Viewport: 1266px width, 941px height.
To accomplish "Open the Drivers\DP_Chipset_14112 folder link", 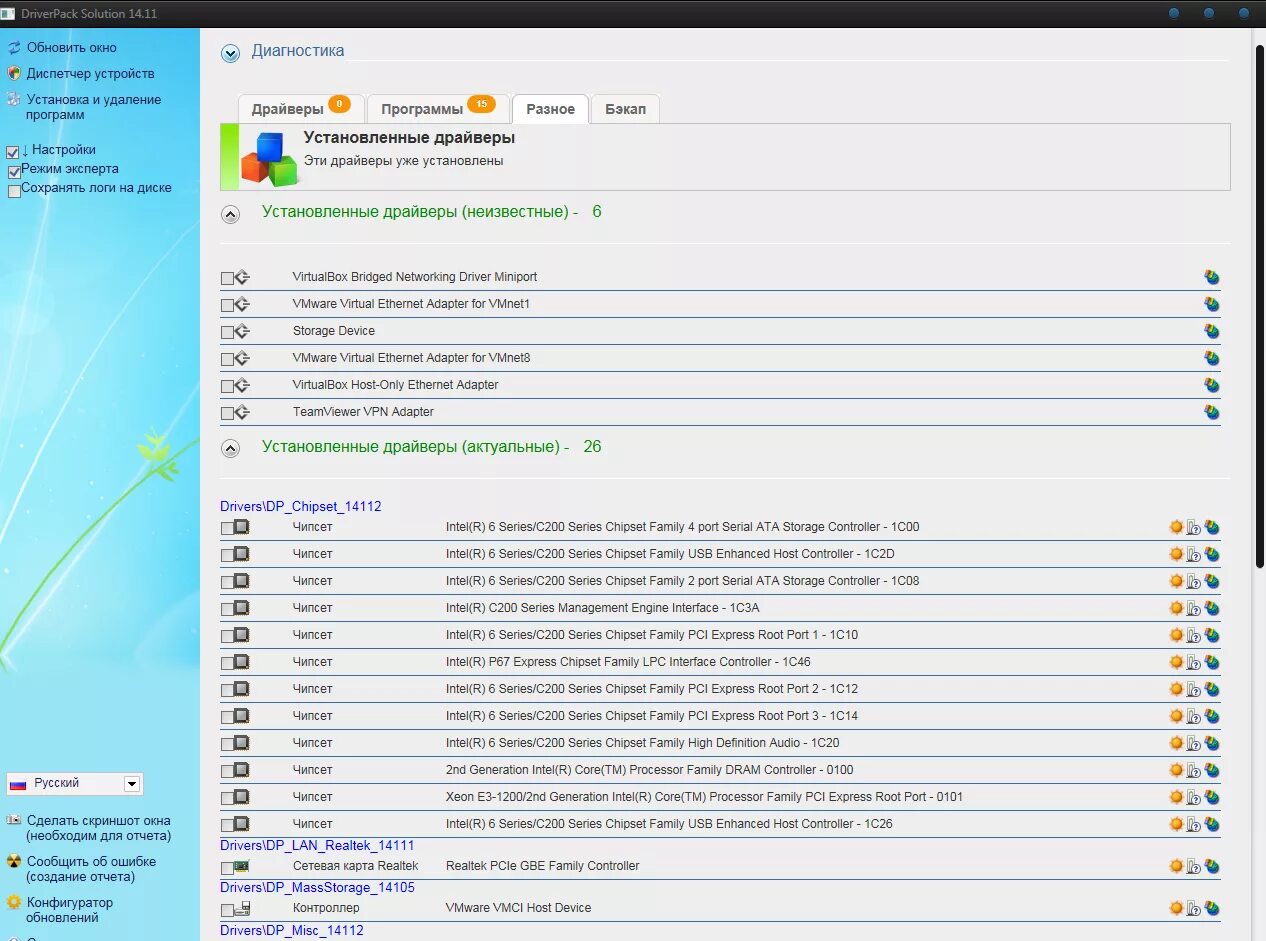I will [301, 507].
